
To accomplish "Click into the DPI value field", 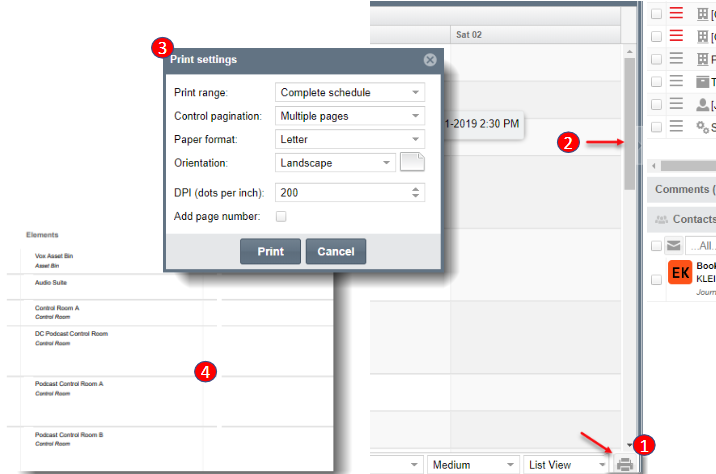I will click(342, 193).
